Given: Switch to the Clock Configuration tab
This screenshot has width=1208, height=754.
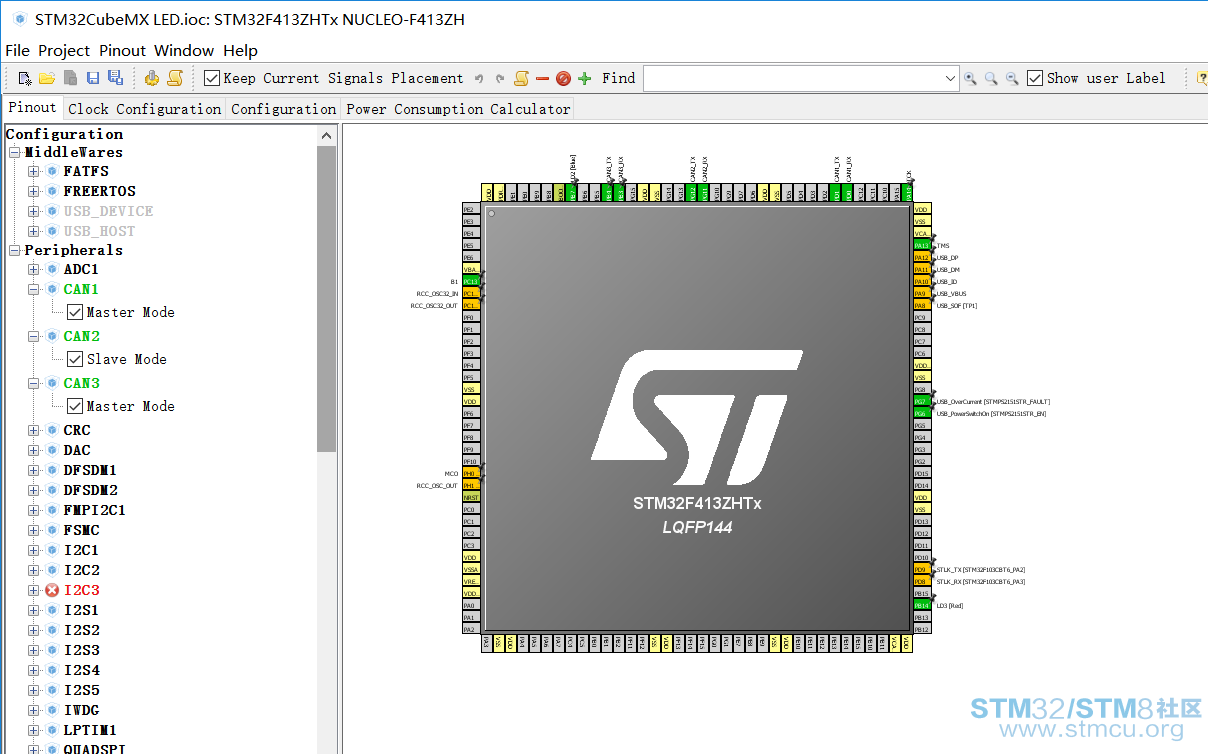Looking at the screenshot, I should 144,109.
